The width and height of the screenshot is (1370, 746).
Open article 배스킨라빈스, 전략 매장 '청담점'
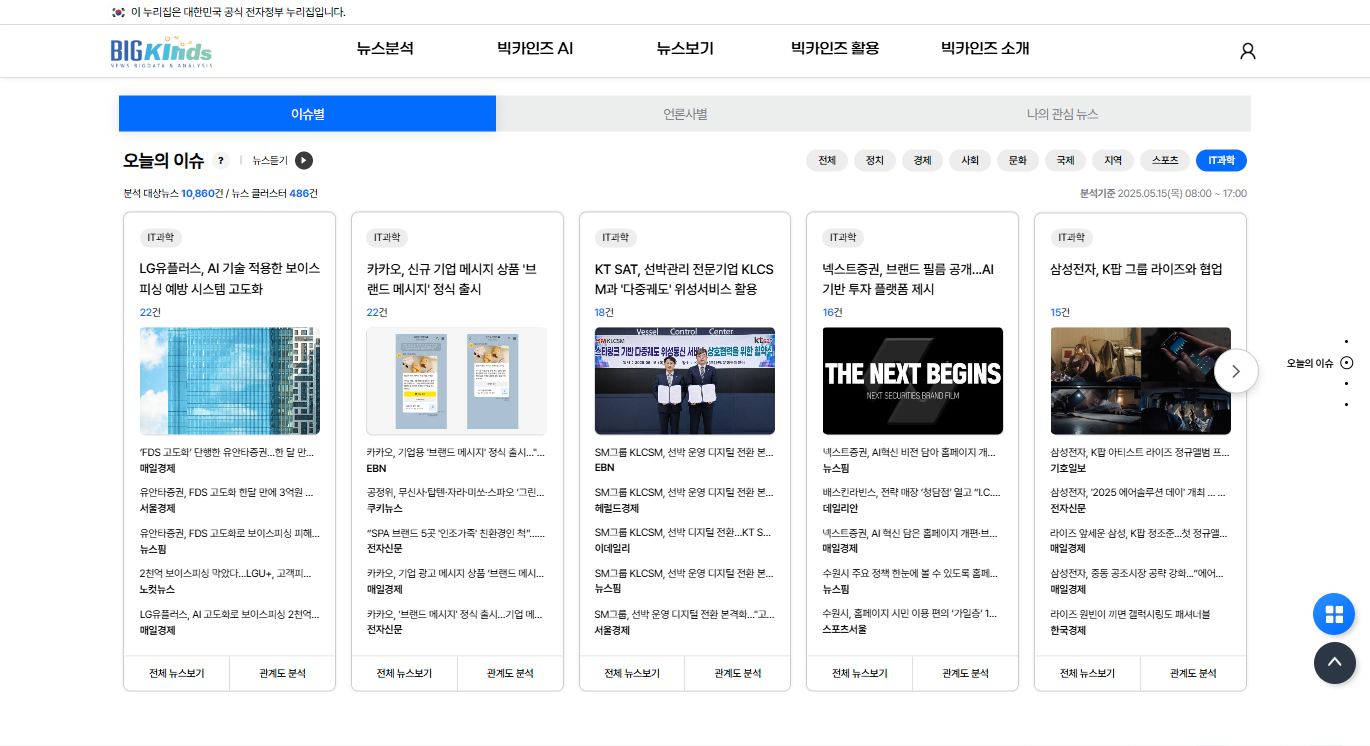click(x=912, y=493)
